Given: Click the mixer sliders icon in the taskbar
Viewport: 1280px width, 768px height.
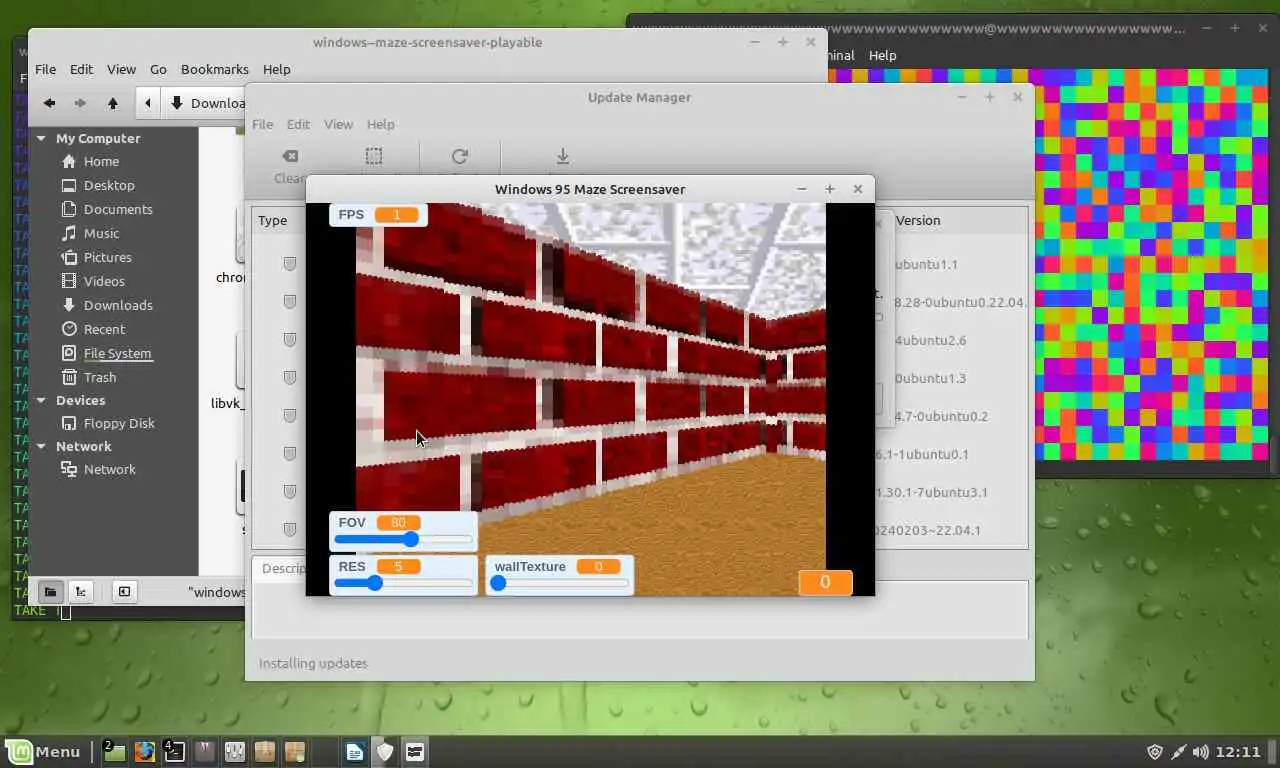Looking at the screenshot, I should coord(235,752).
